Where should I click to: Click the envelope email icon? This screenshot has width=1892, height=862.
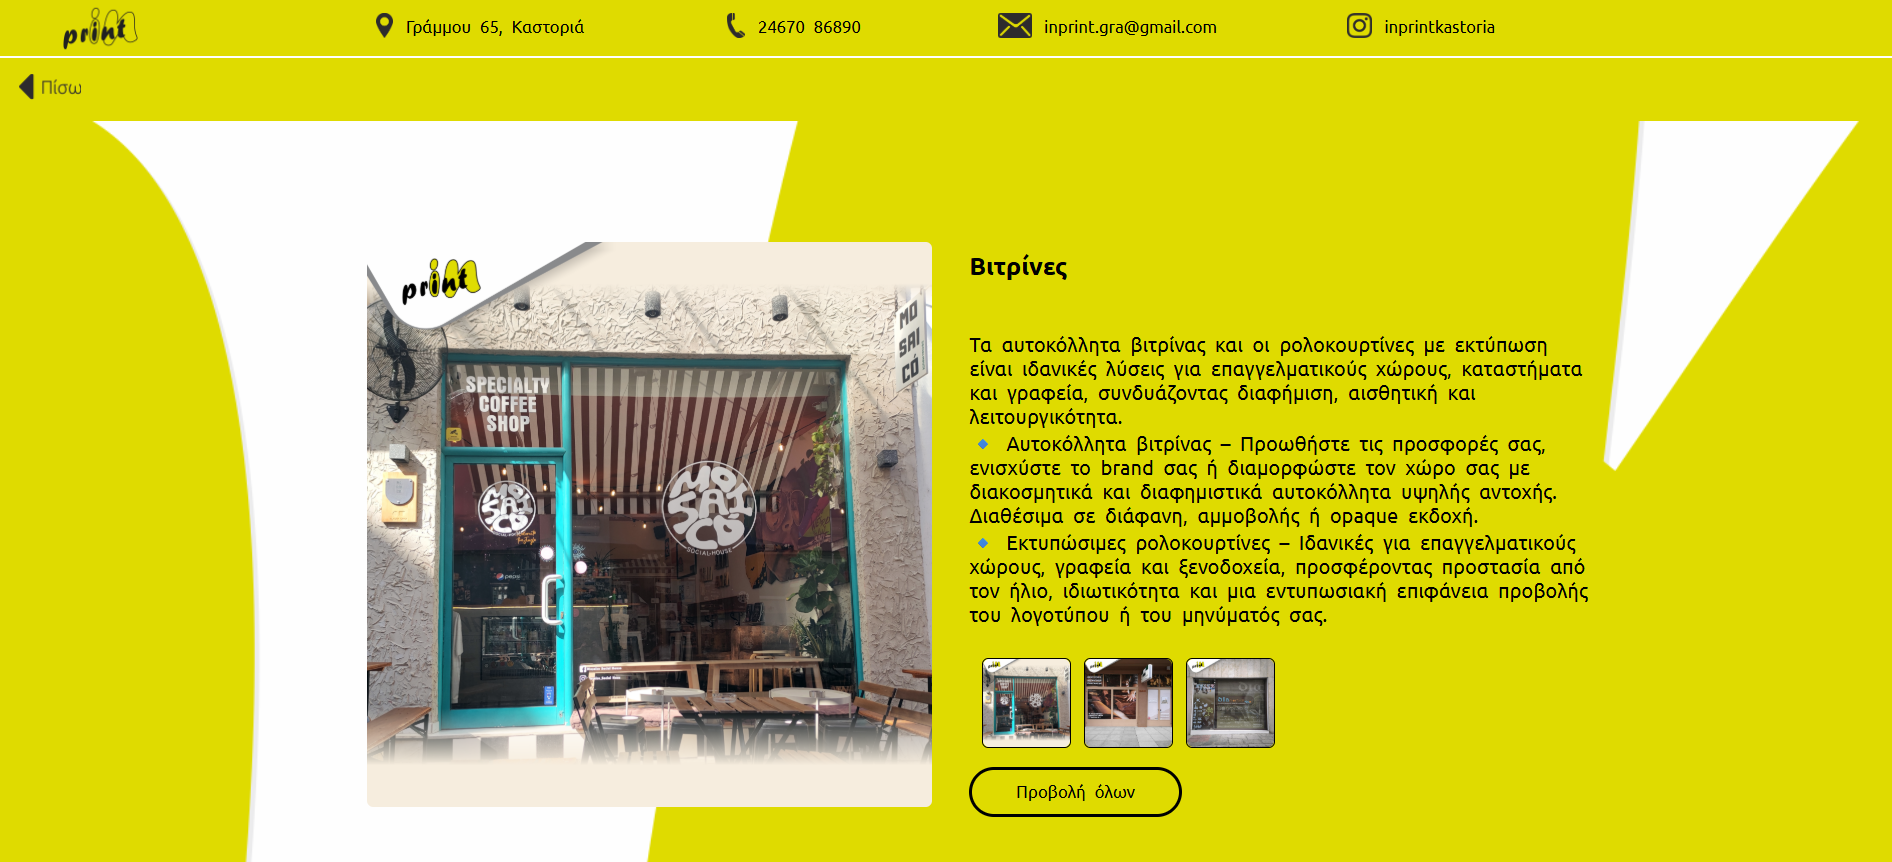point(1015,26)
